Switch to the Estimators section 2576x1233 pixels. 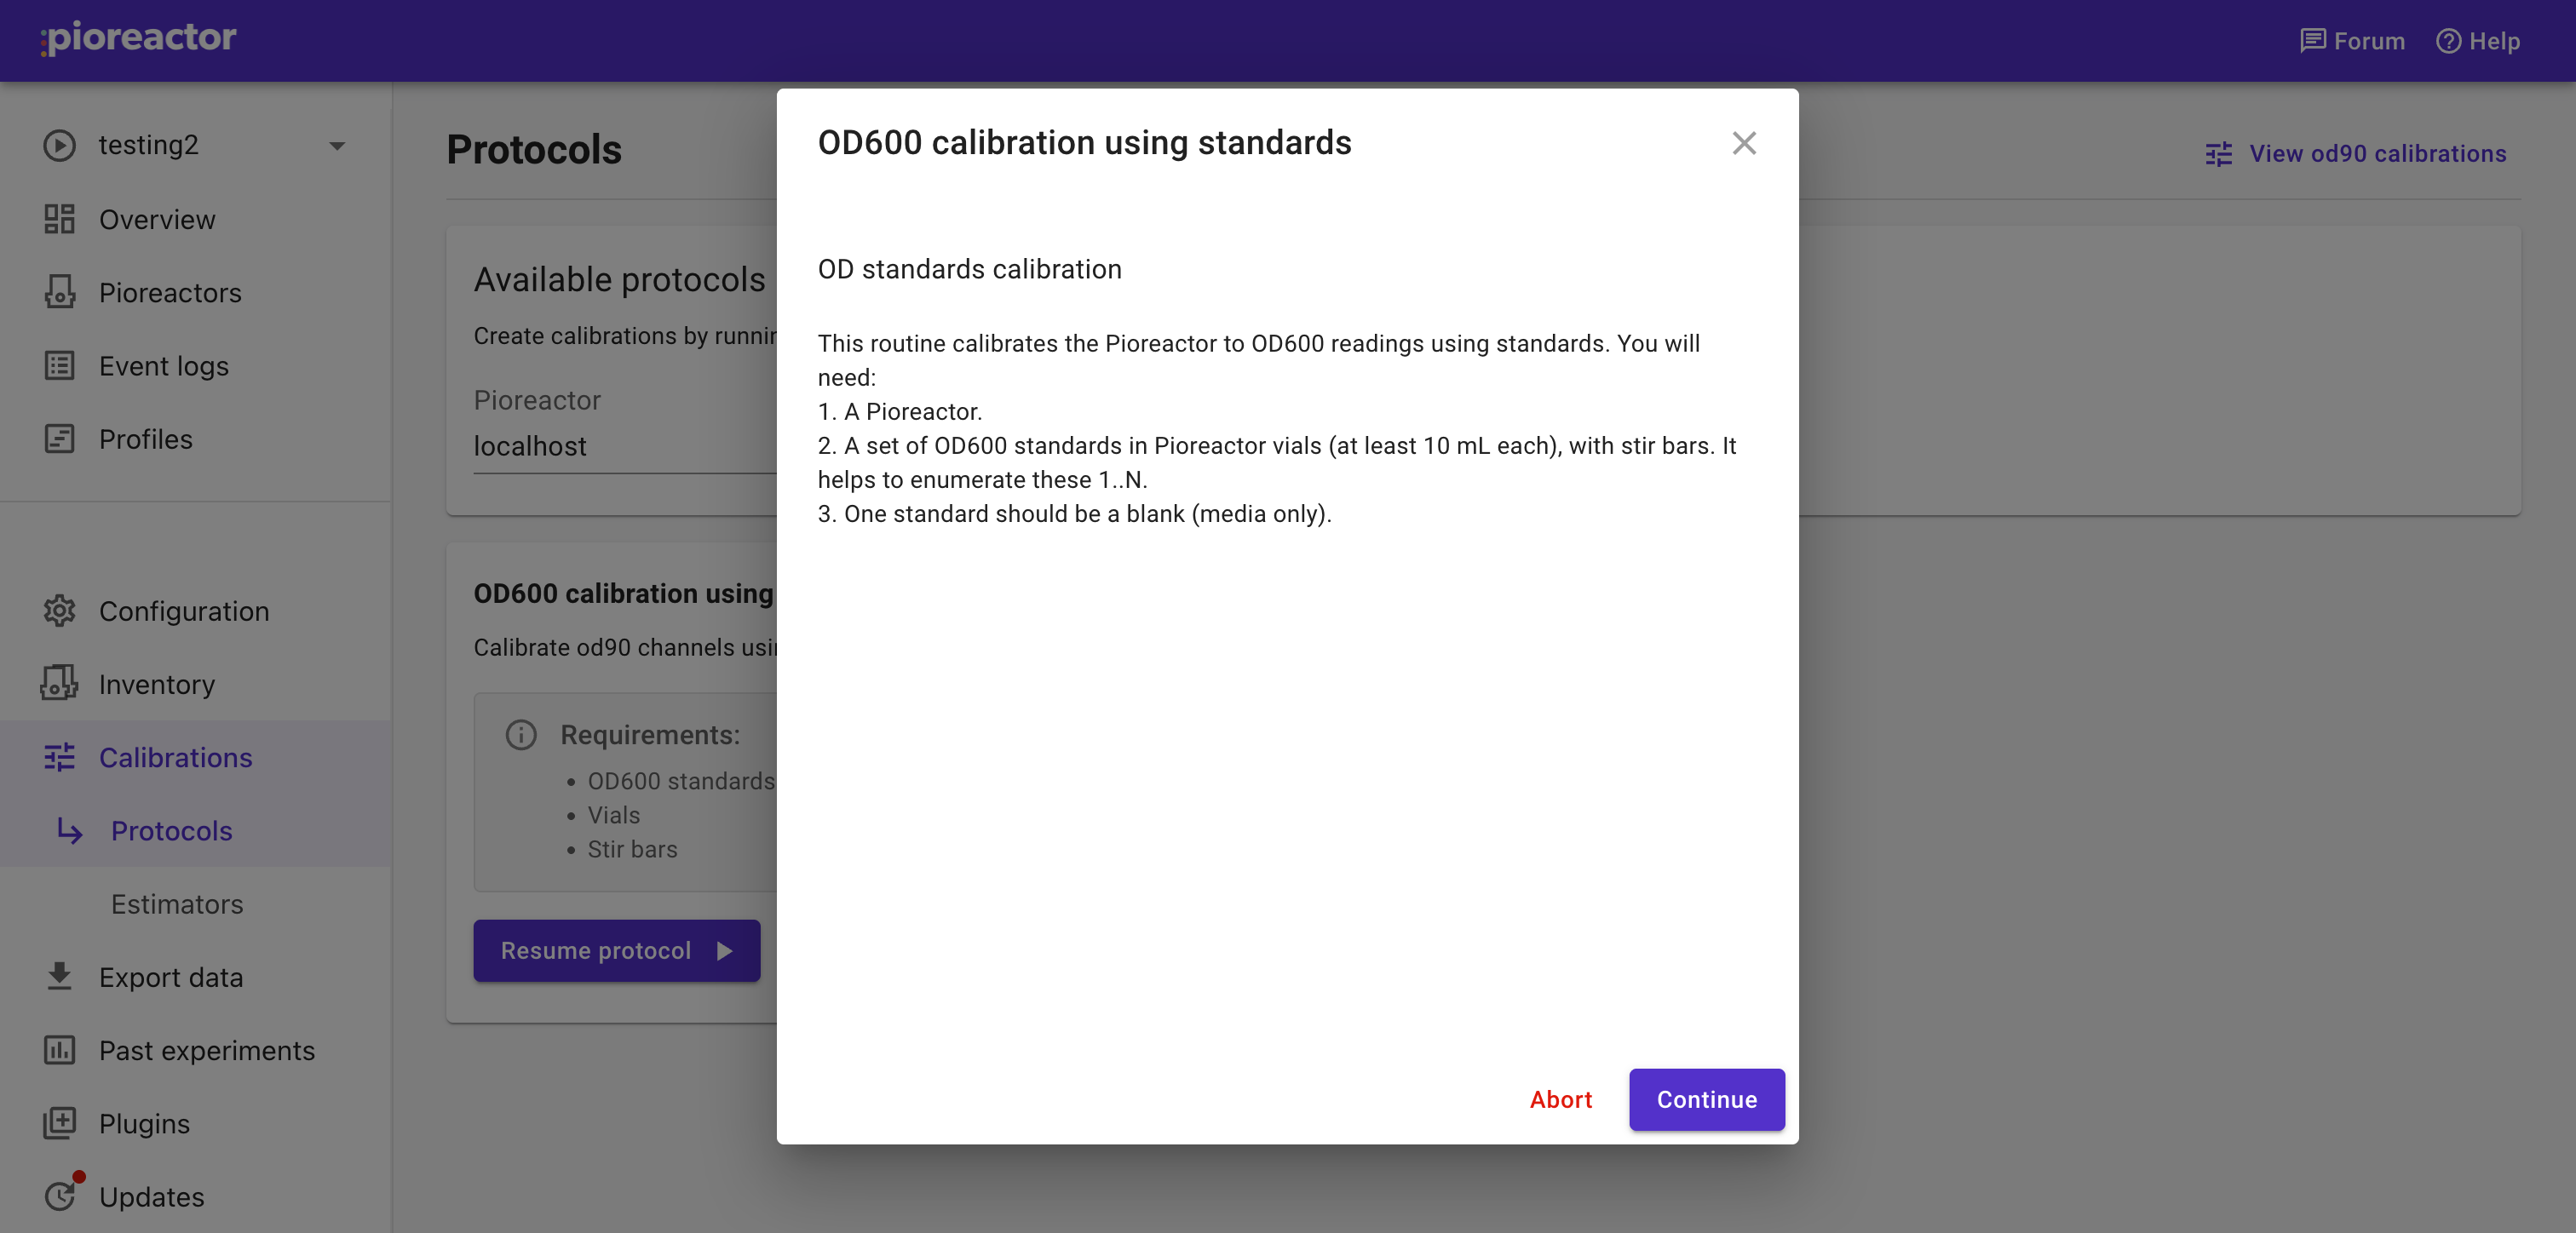point(177,904)
